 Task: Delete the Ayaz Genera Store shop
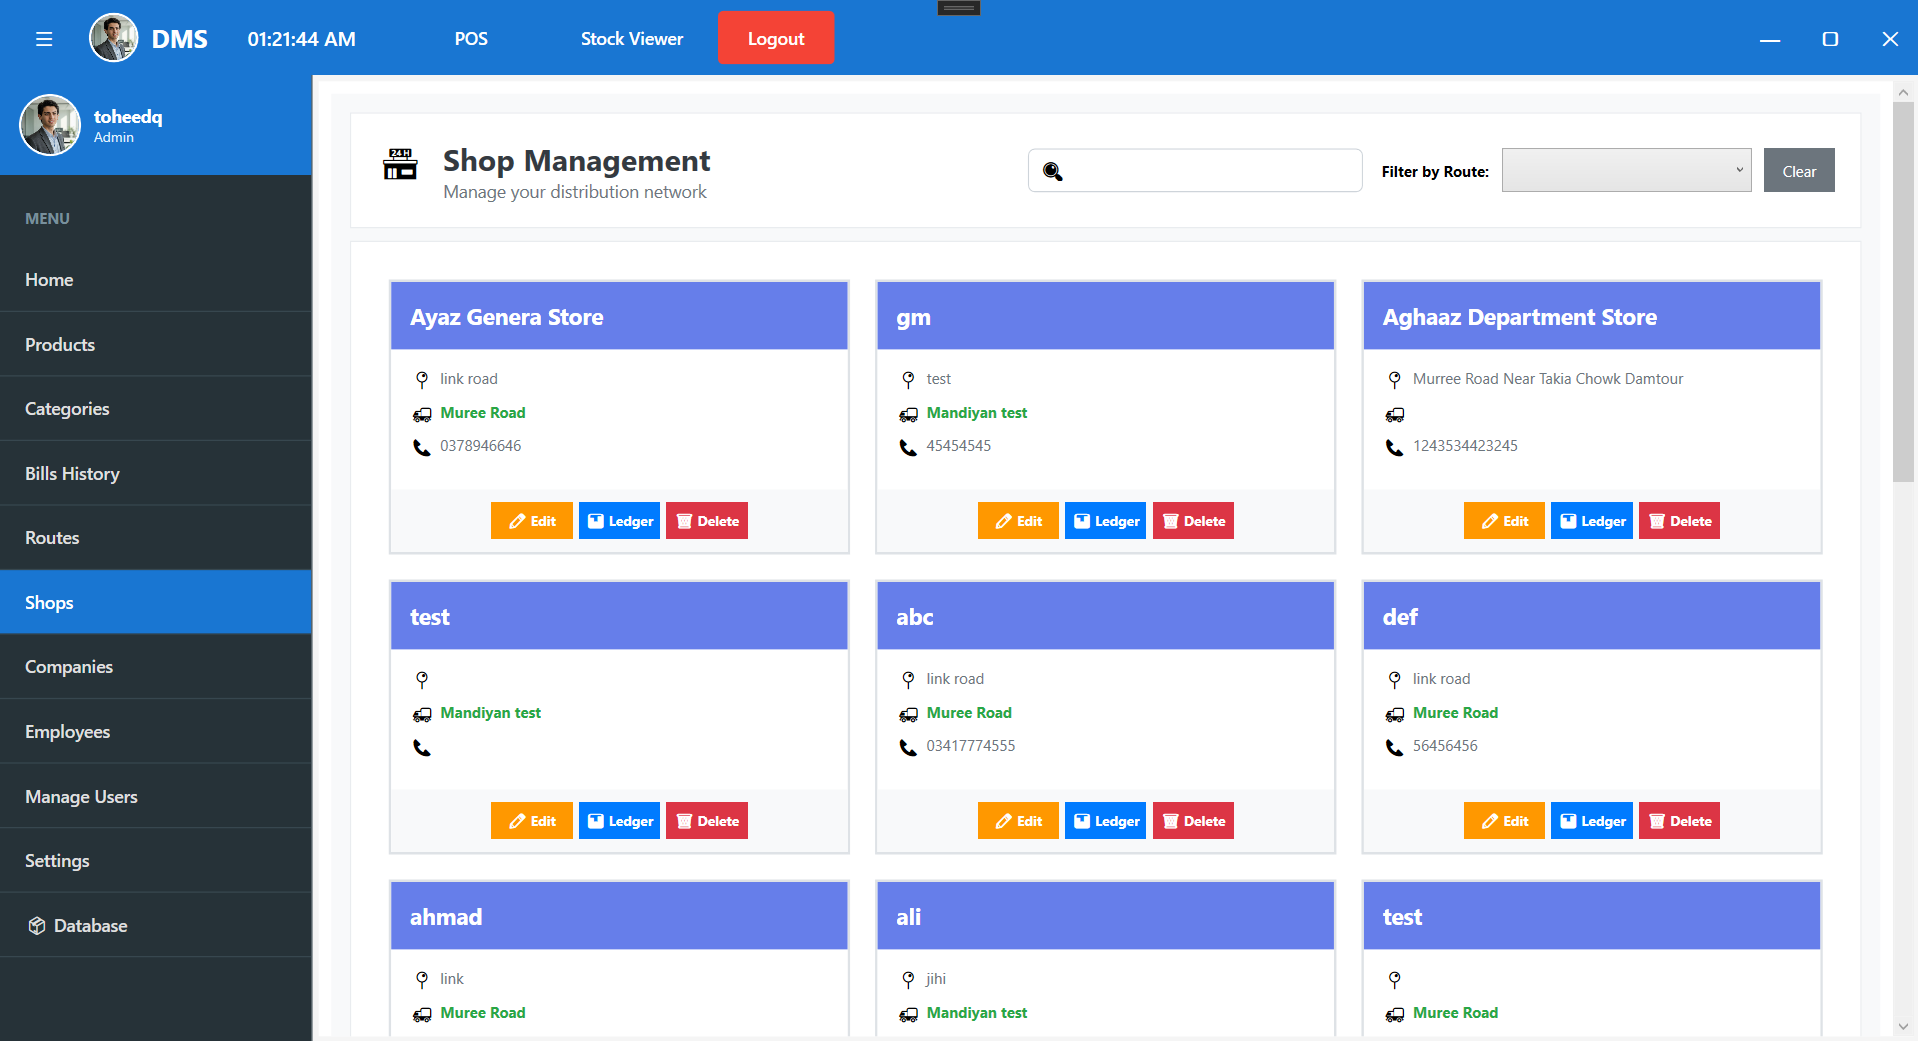[x=707, y=521]
